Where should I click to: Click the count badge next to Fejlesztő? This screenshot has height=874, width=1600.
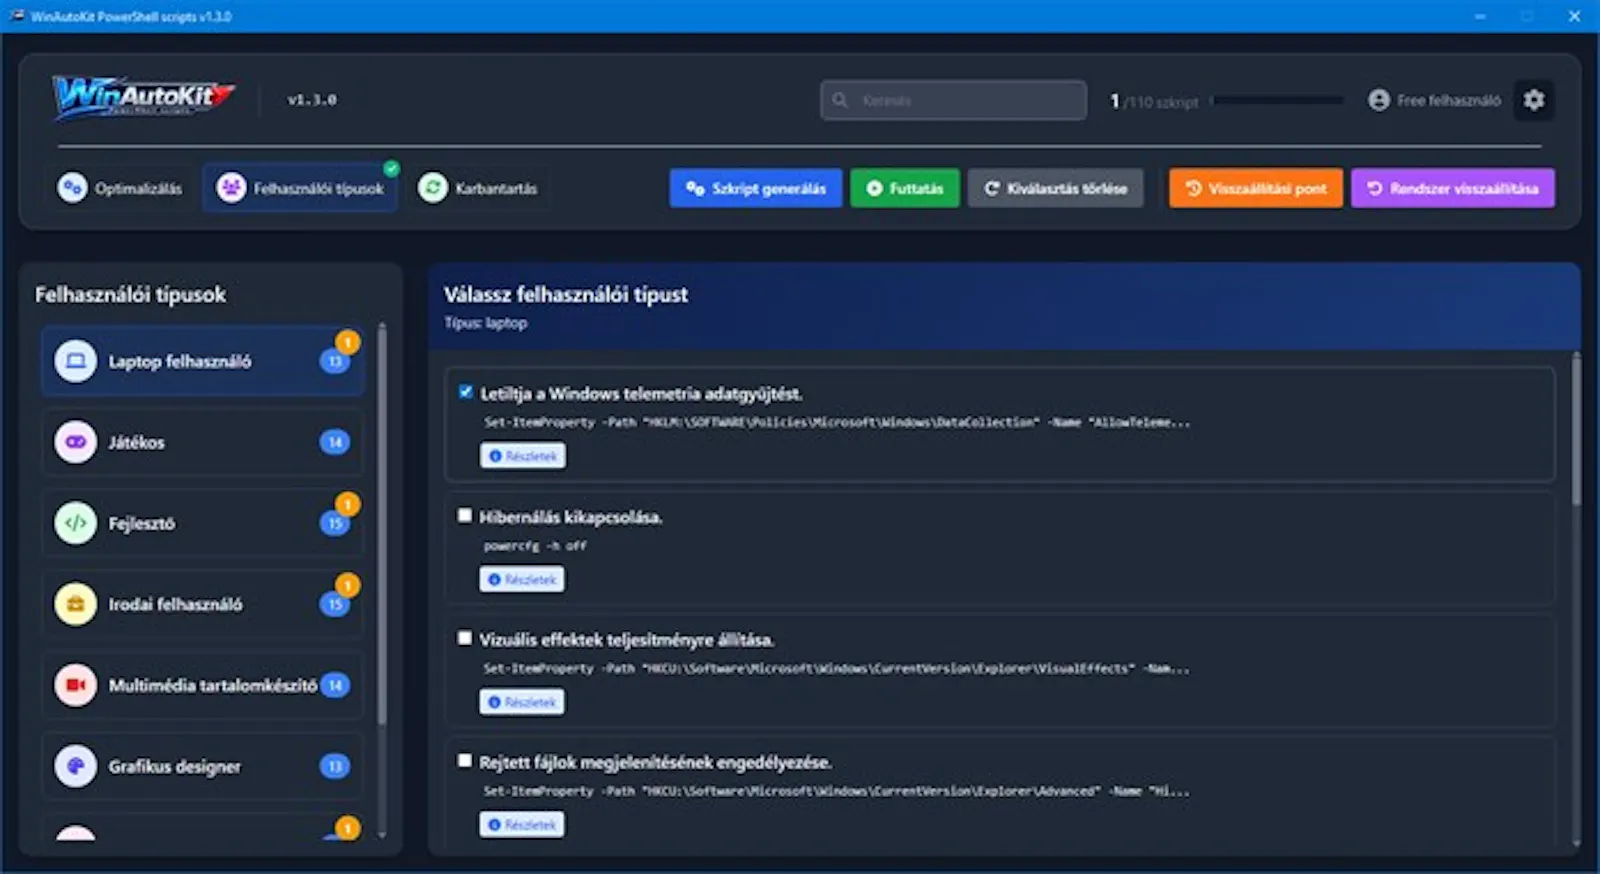333,523
